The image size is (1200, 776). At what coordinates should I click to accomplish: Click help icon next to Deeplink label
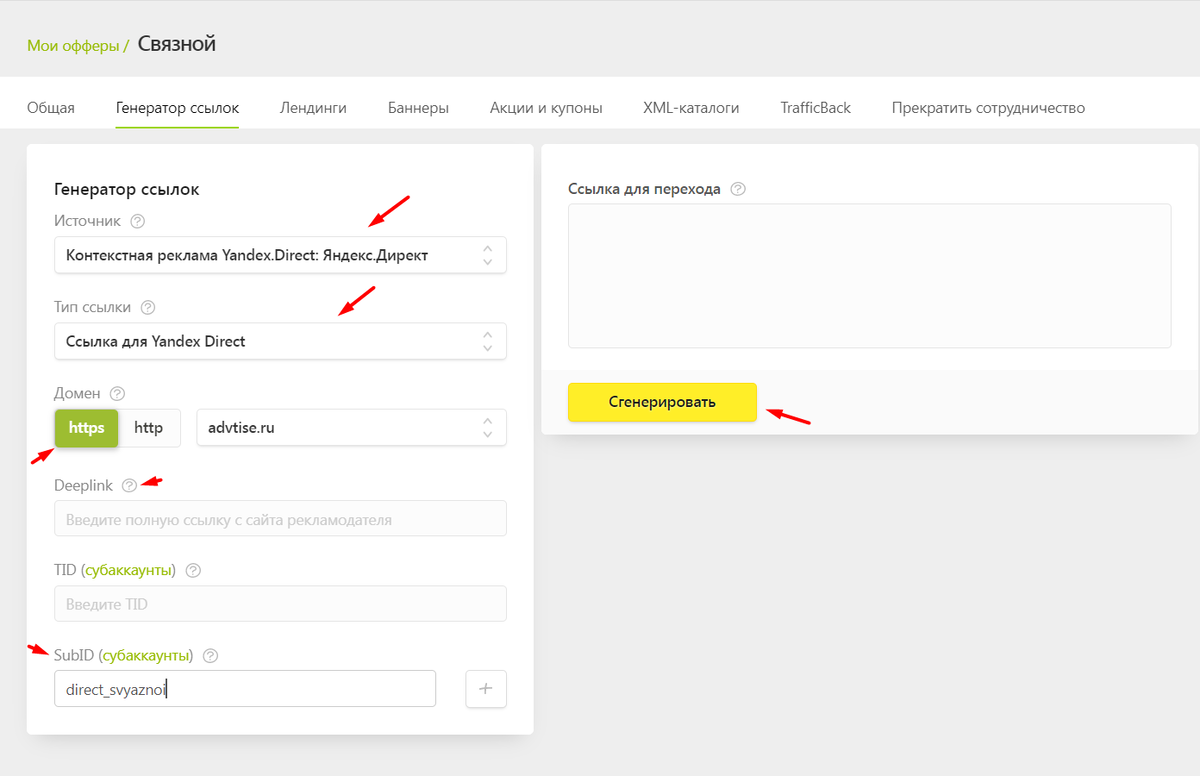tap(129, 485)
